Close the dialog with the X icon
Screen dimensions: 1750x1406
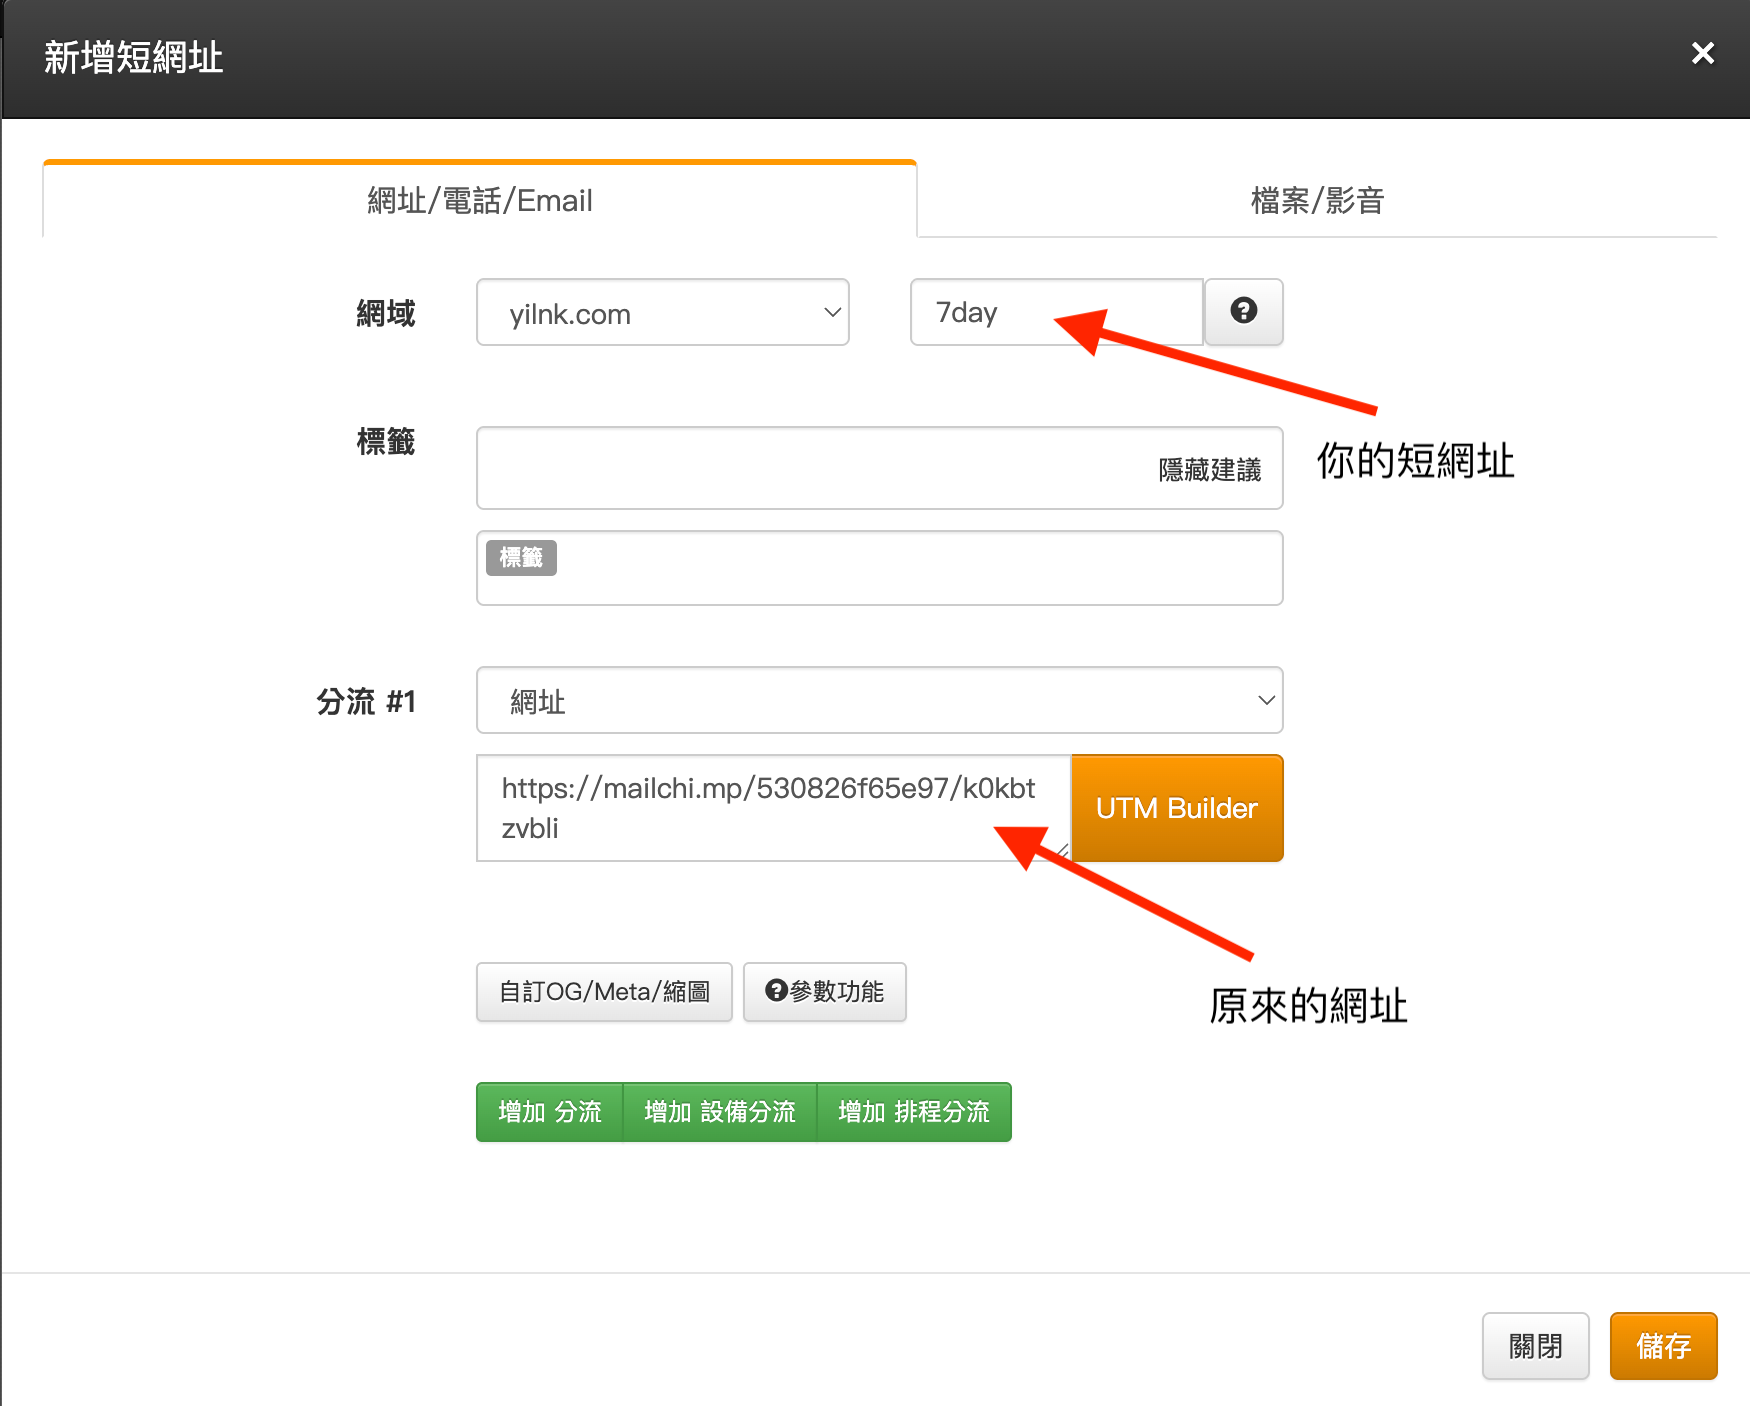1702,54
